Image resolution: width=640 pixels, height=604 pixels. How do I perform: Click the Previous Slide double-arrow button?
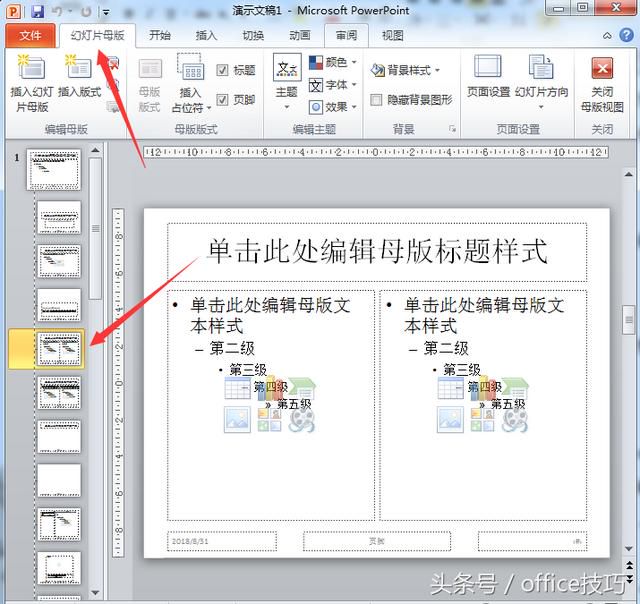coord(629,565)
